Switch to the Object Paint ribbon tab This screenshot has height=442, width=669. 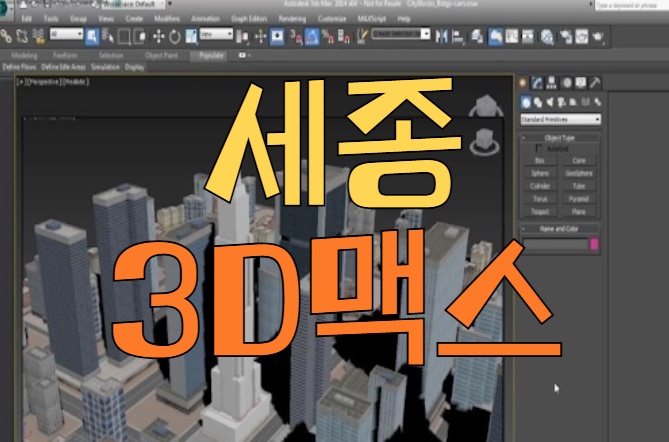[x=161, y=55]
